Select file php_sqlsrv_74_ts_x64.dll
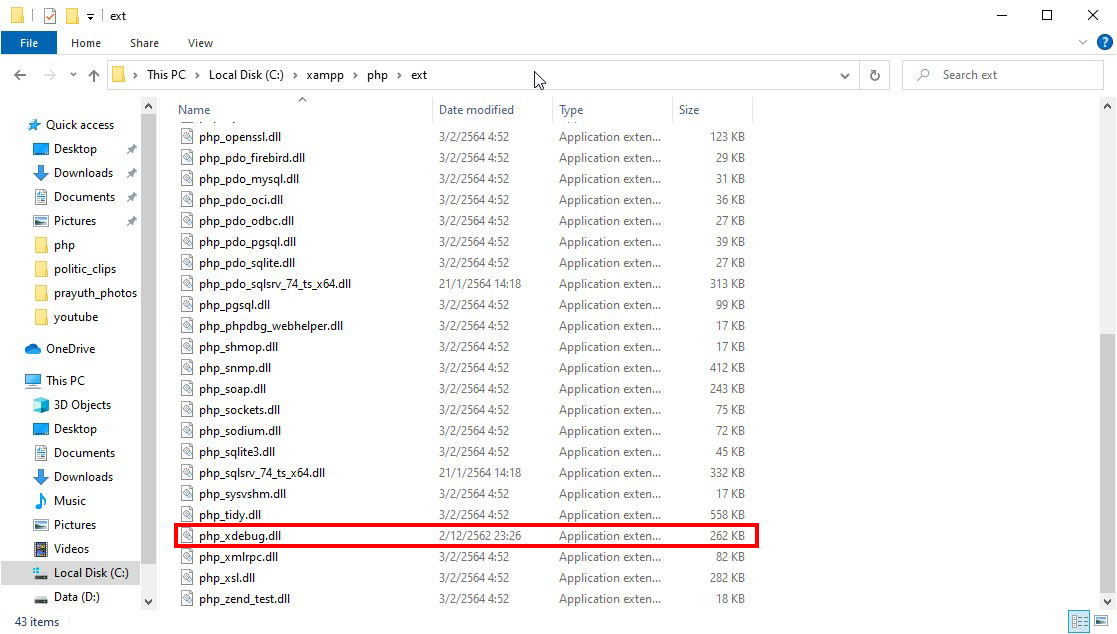This screenshot has width=1117, height=634. coord(262,473)
